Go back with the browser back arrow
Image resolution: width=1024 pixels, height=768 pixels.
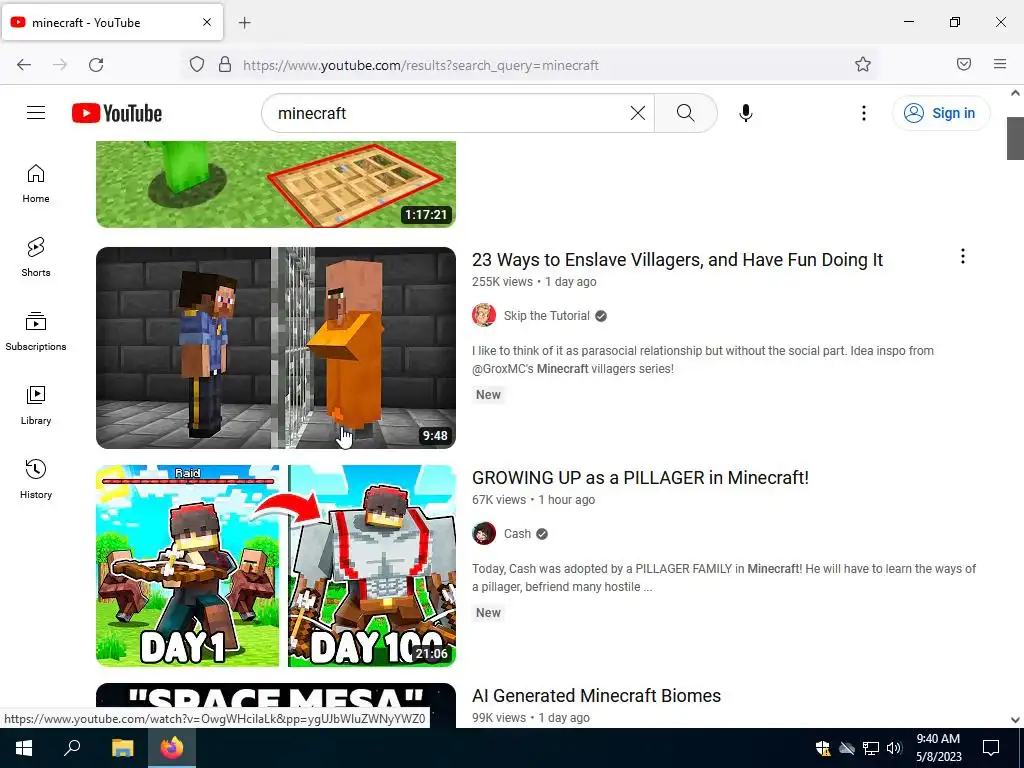click(x=24, y=65)
